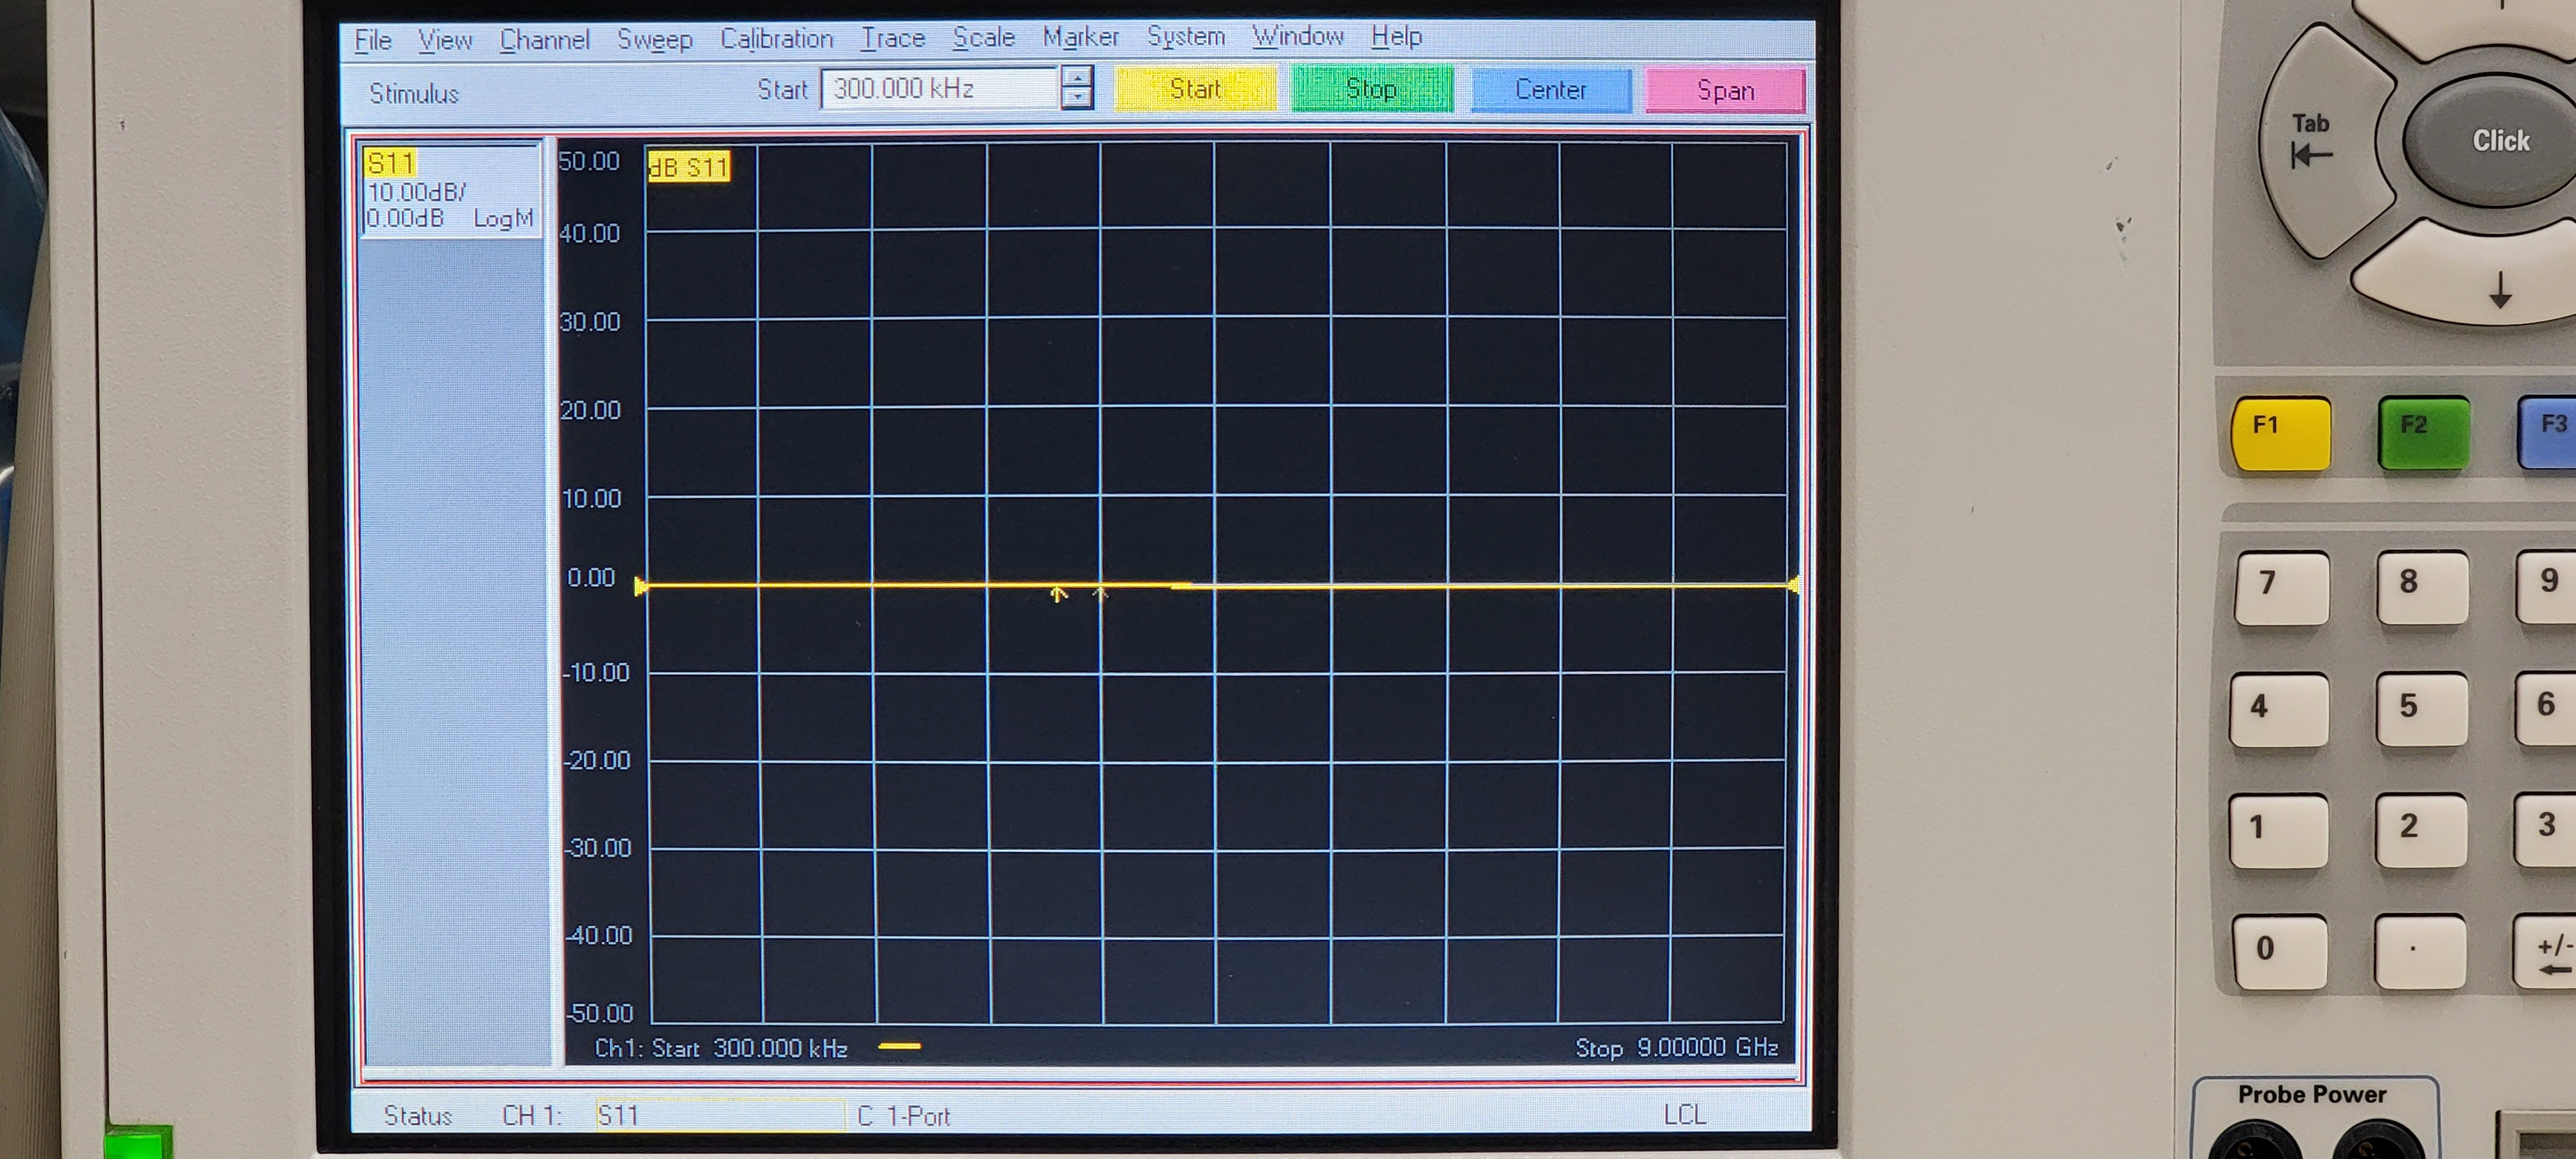The height and width of the screenshot is (1159, 2576).
Task: Click the yellow dB S11 trace title
Action: (x=689, y=167)
